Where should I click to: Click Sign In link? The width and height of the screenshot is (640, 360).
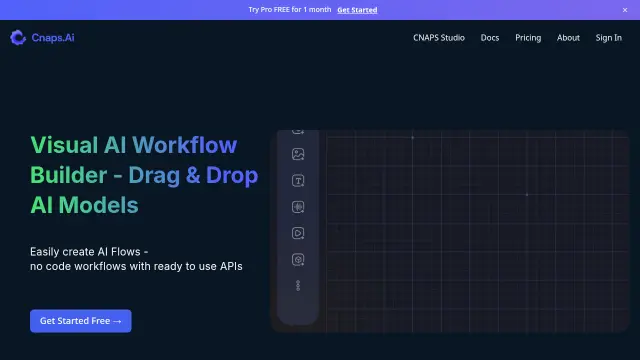pyautogui.click(x=609, y=38)
